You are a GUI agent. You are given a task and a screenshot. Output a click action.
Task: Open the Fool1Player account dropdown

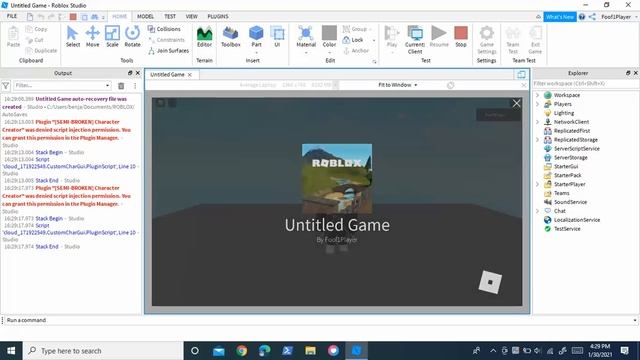click(619, 17)
